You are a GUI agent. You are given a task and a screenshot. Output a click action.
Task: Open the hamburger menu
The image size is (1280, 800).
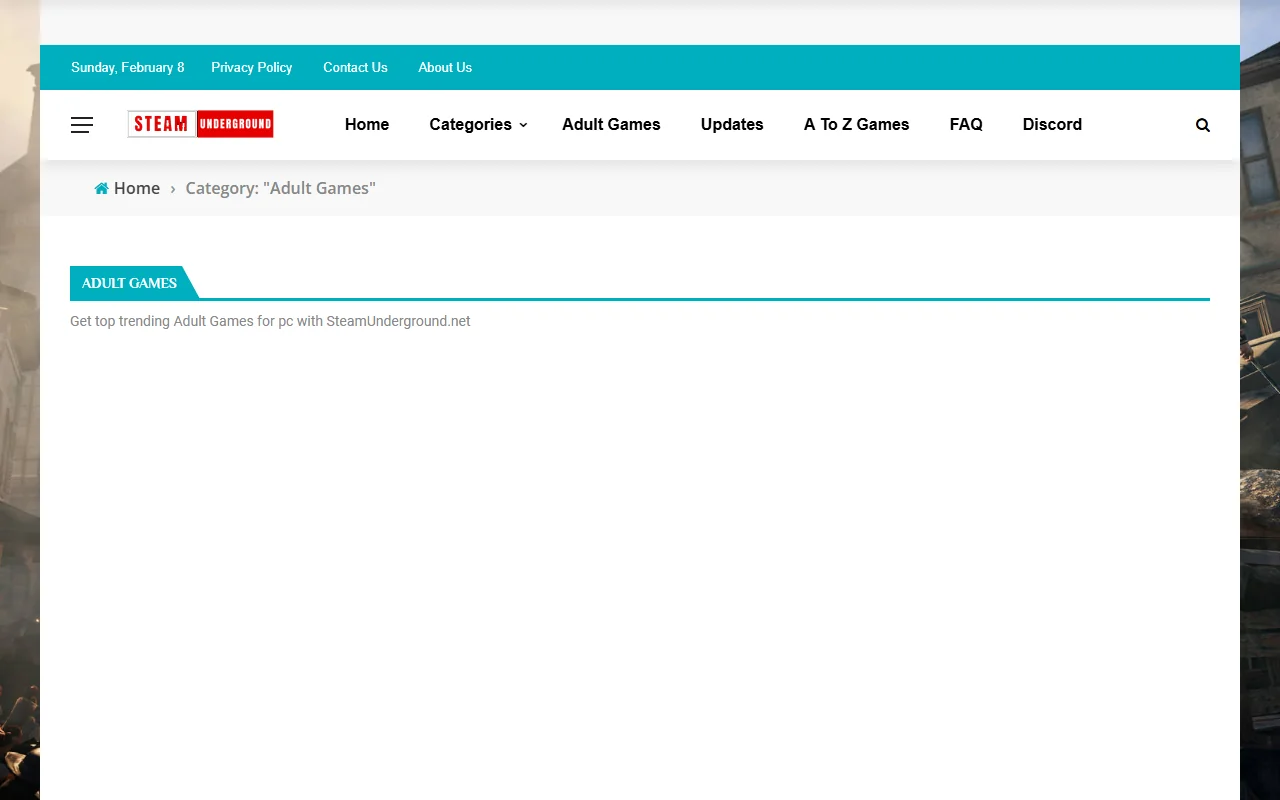(82, 124)
